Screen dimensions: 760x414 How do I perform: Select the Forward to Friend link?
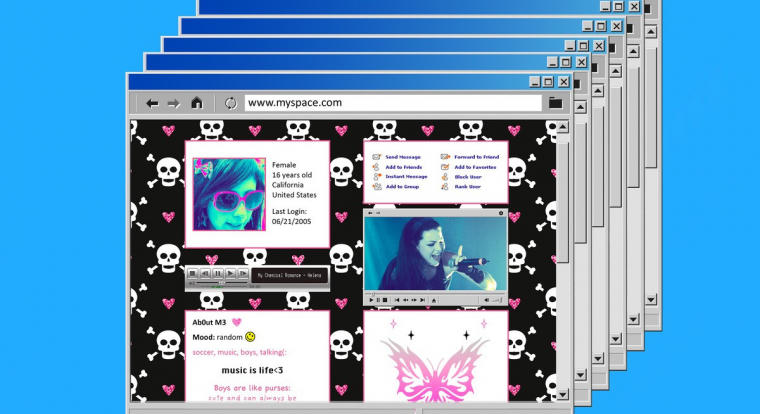click(476, 157)
